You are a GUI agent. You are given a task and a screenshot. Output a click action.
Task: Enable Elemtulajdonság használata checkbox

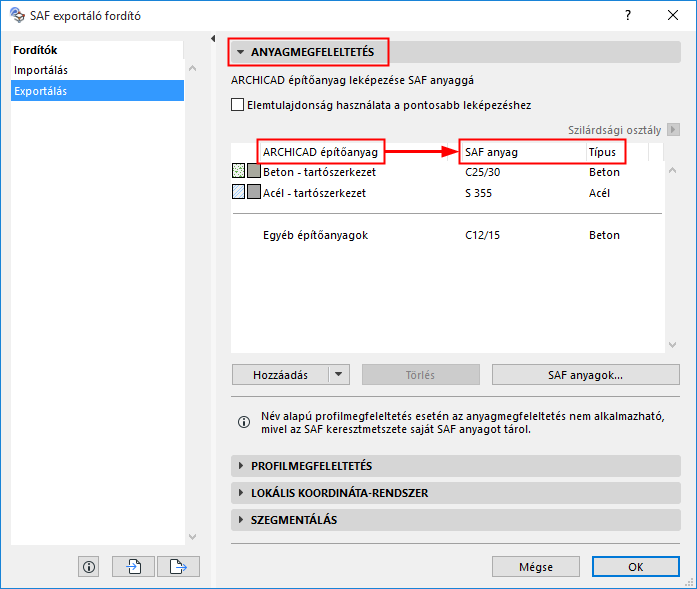237,105
